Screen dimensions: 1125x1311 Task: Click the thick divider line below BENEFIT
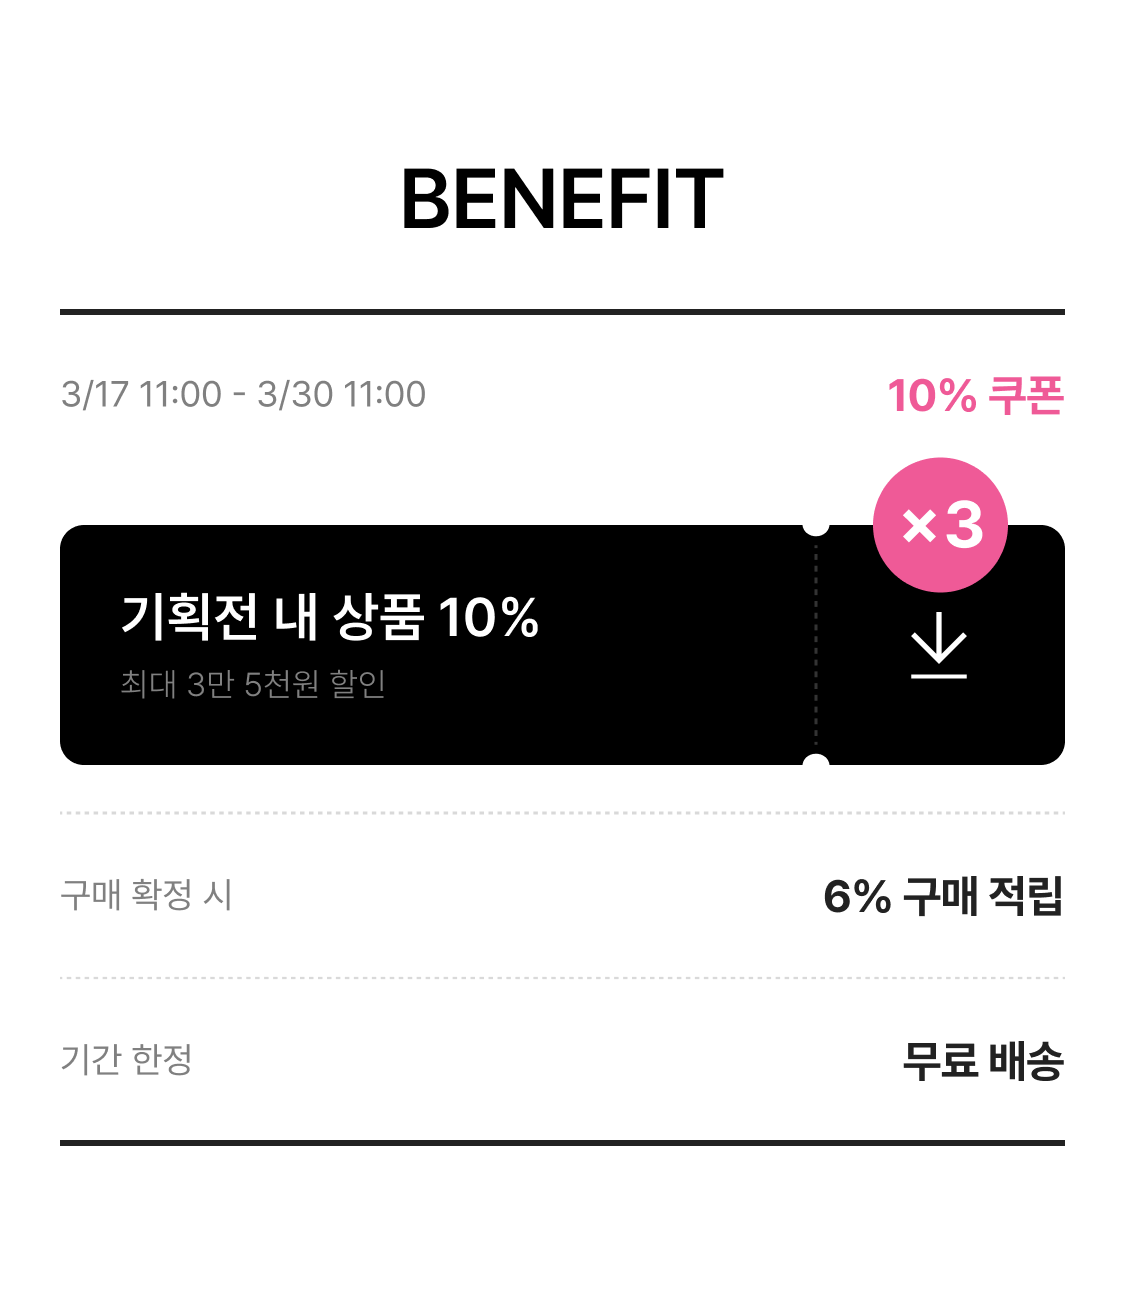562,312
